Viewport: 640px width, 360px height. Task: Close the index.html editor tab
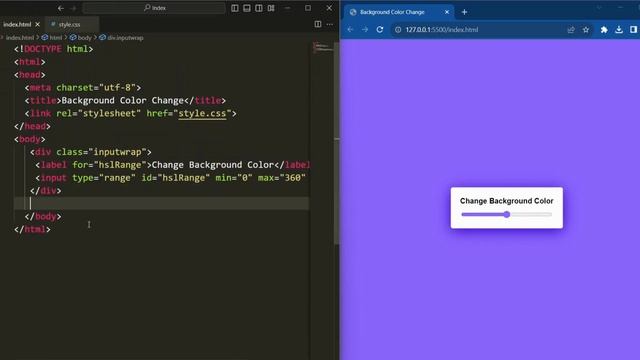[38, 24]
